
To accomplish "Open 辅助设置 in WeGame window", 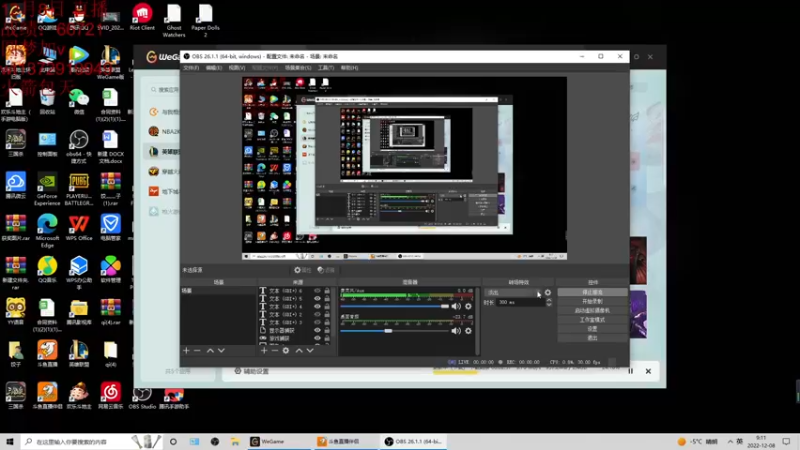I will coord(252,371).
